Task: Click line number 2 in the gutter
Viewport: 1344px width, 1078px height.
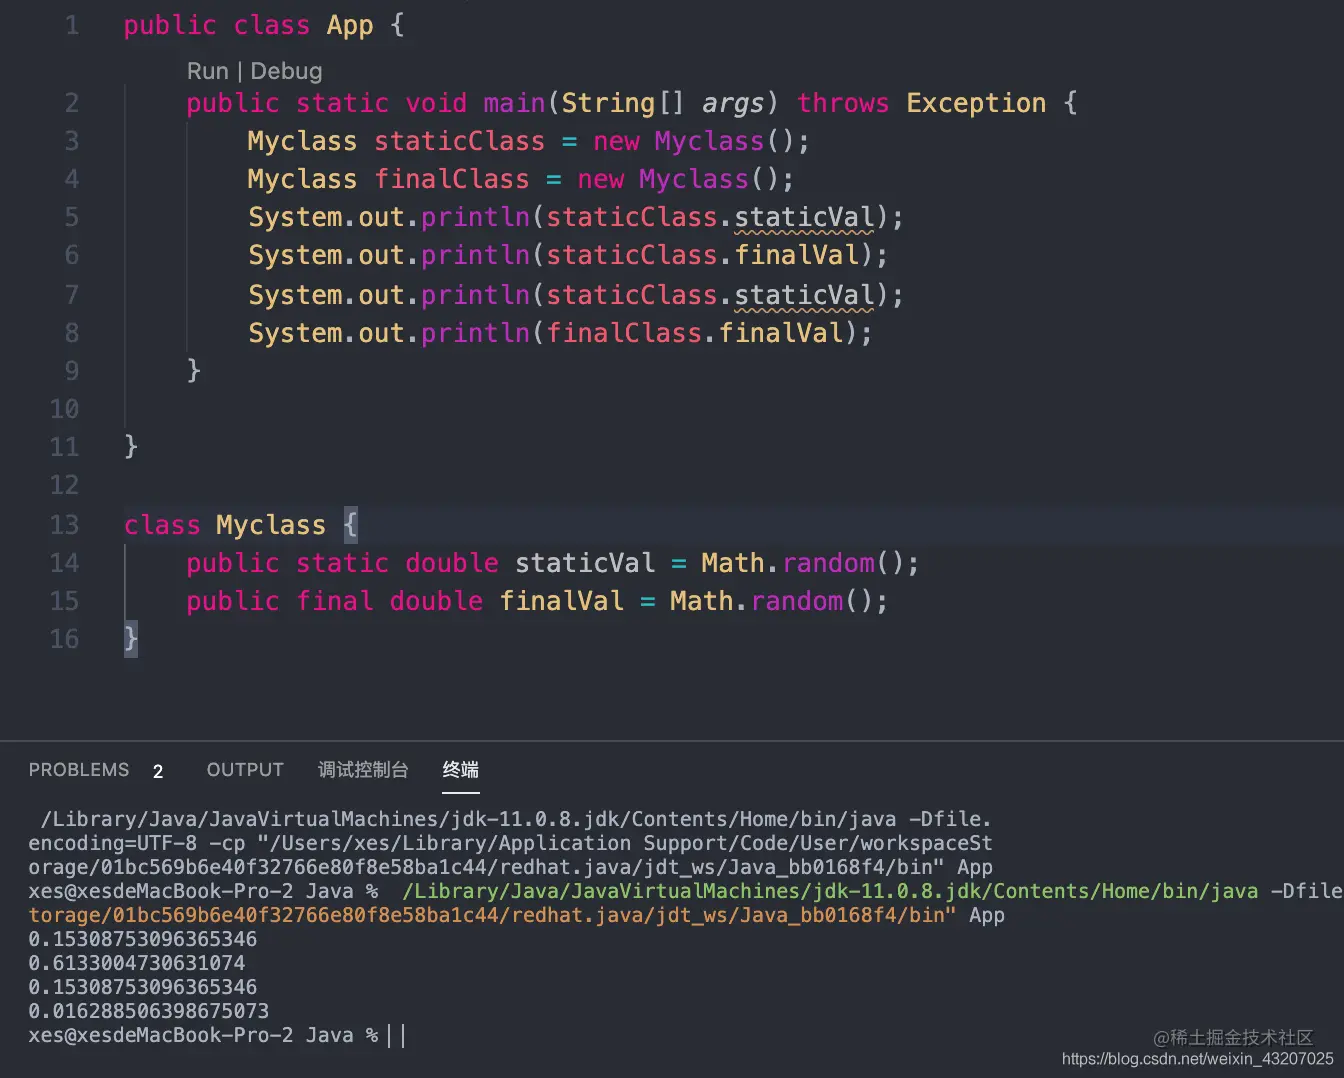Action: [x=71, y=103]
